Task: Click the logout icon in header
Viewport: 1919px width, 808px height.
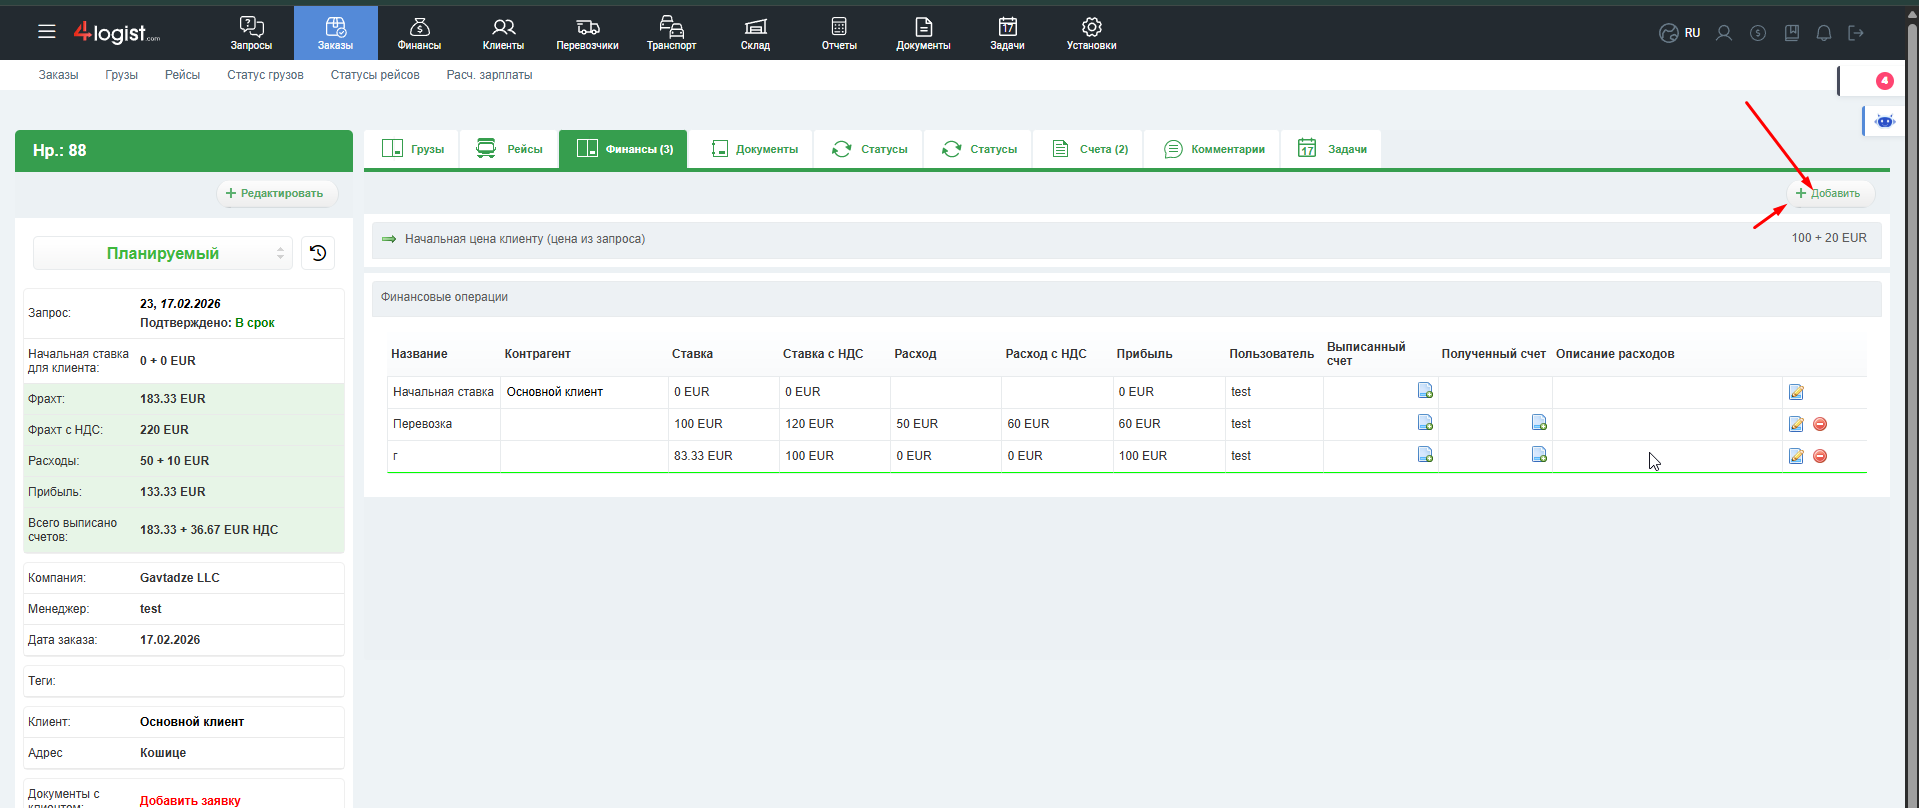Action: tap(1856, 33)
